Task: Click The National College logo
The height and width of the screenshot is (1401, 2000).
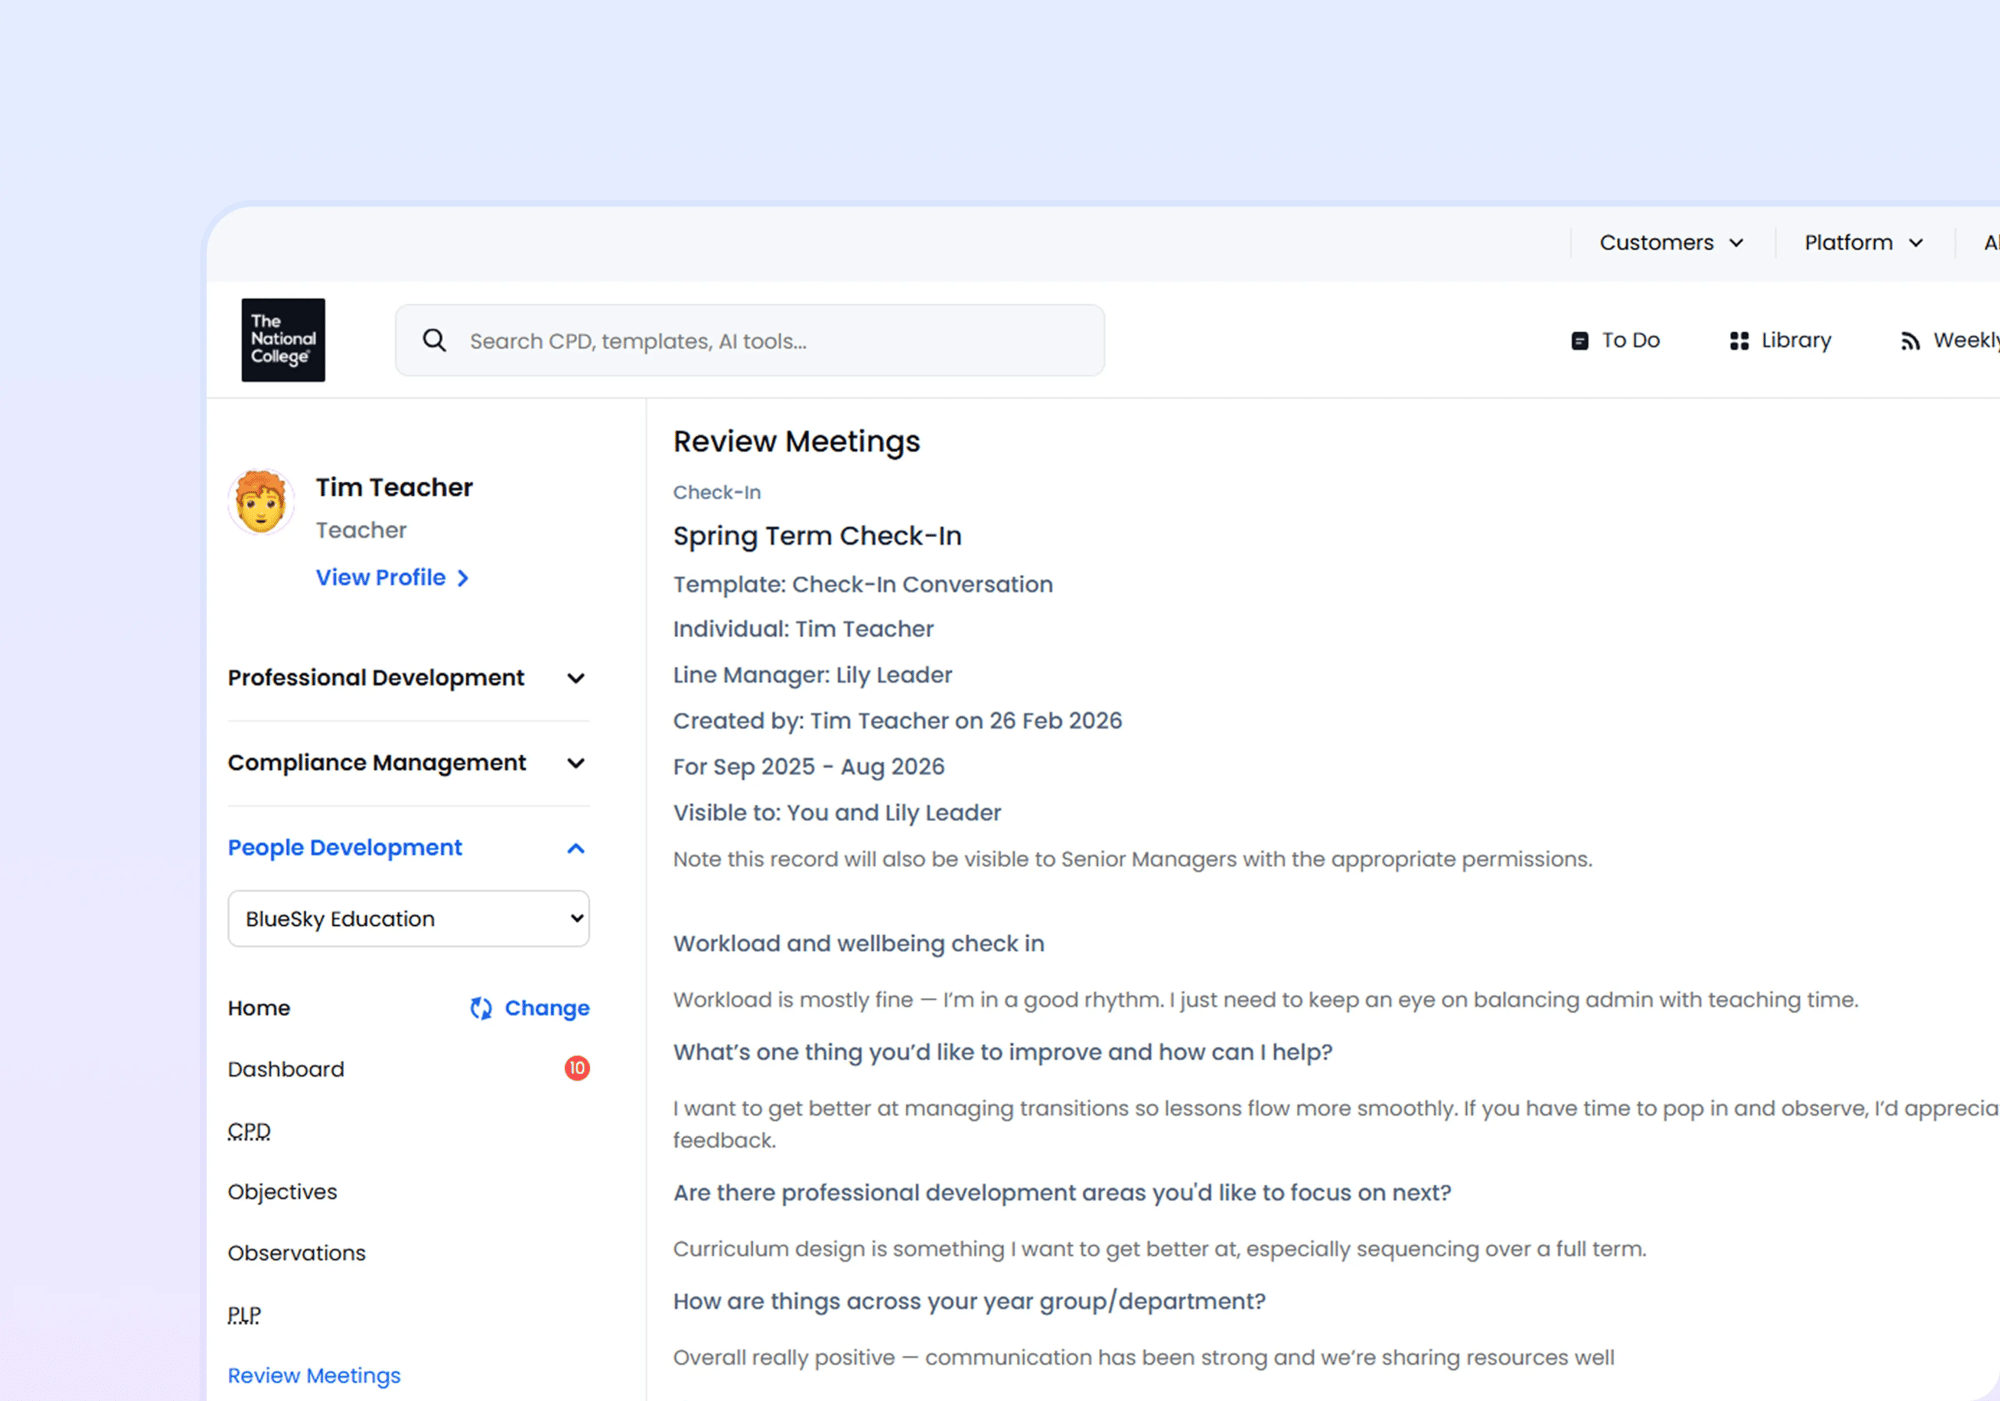Action: coord(283,340)
